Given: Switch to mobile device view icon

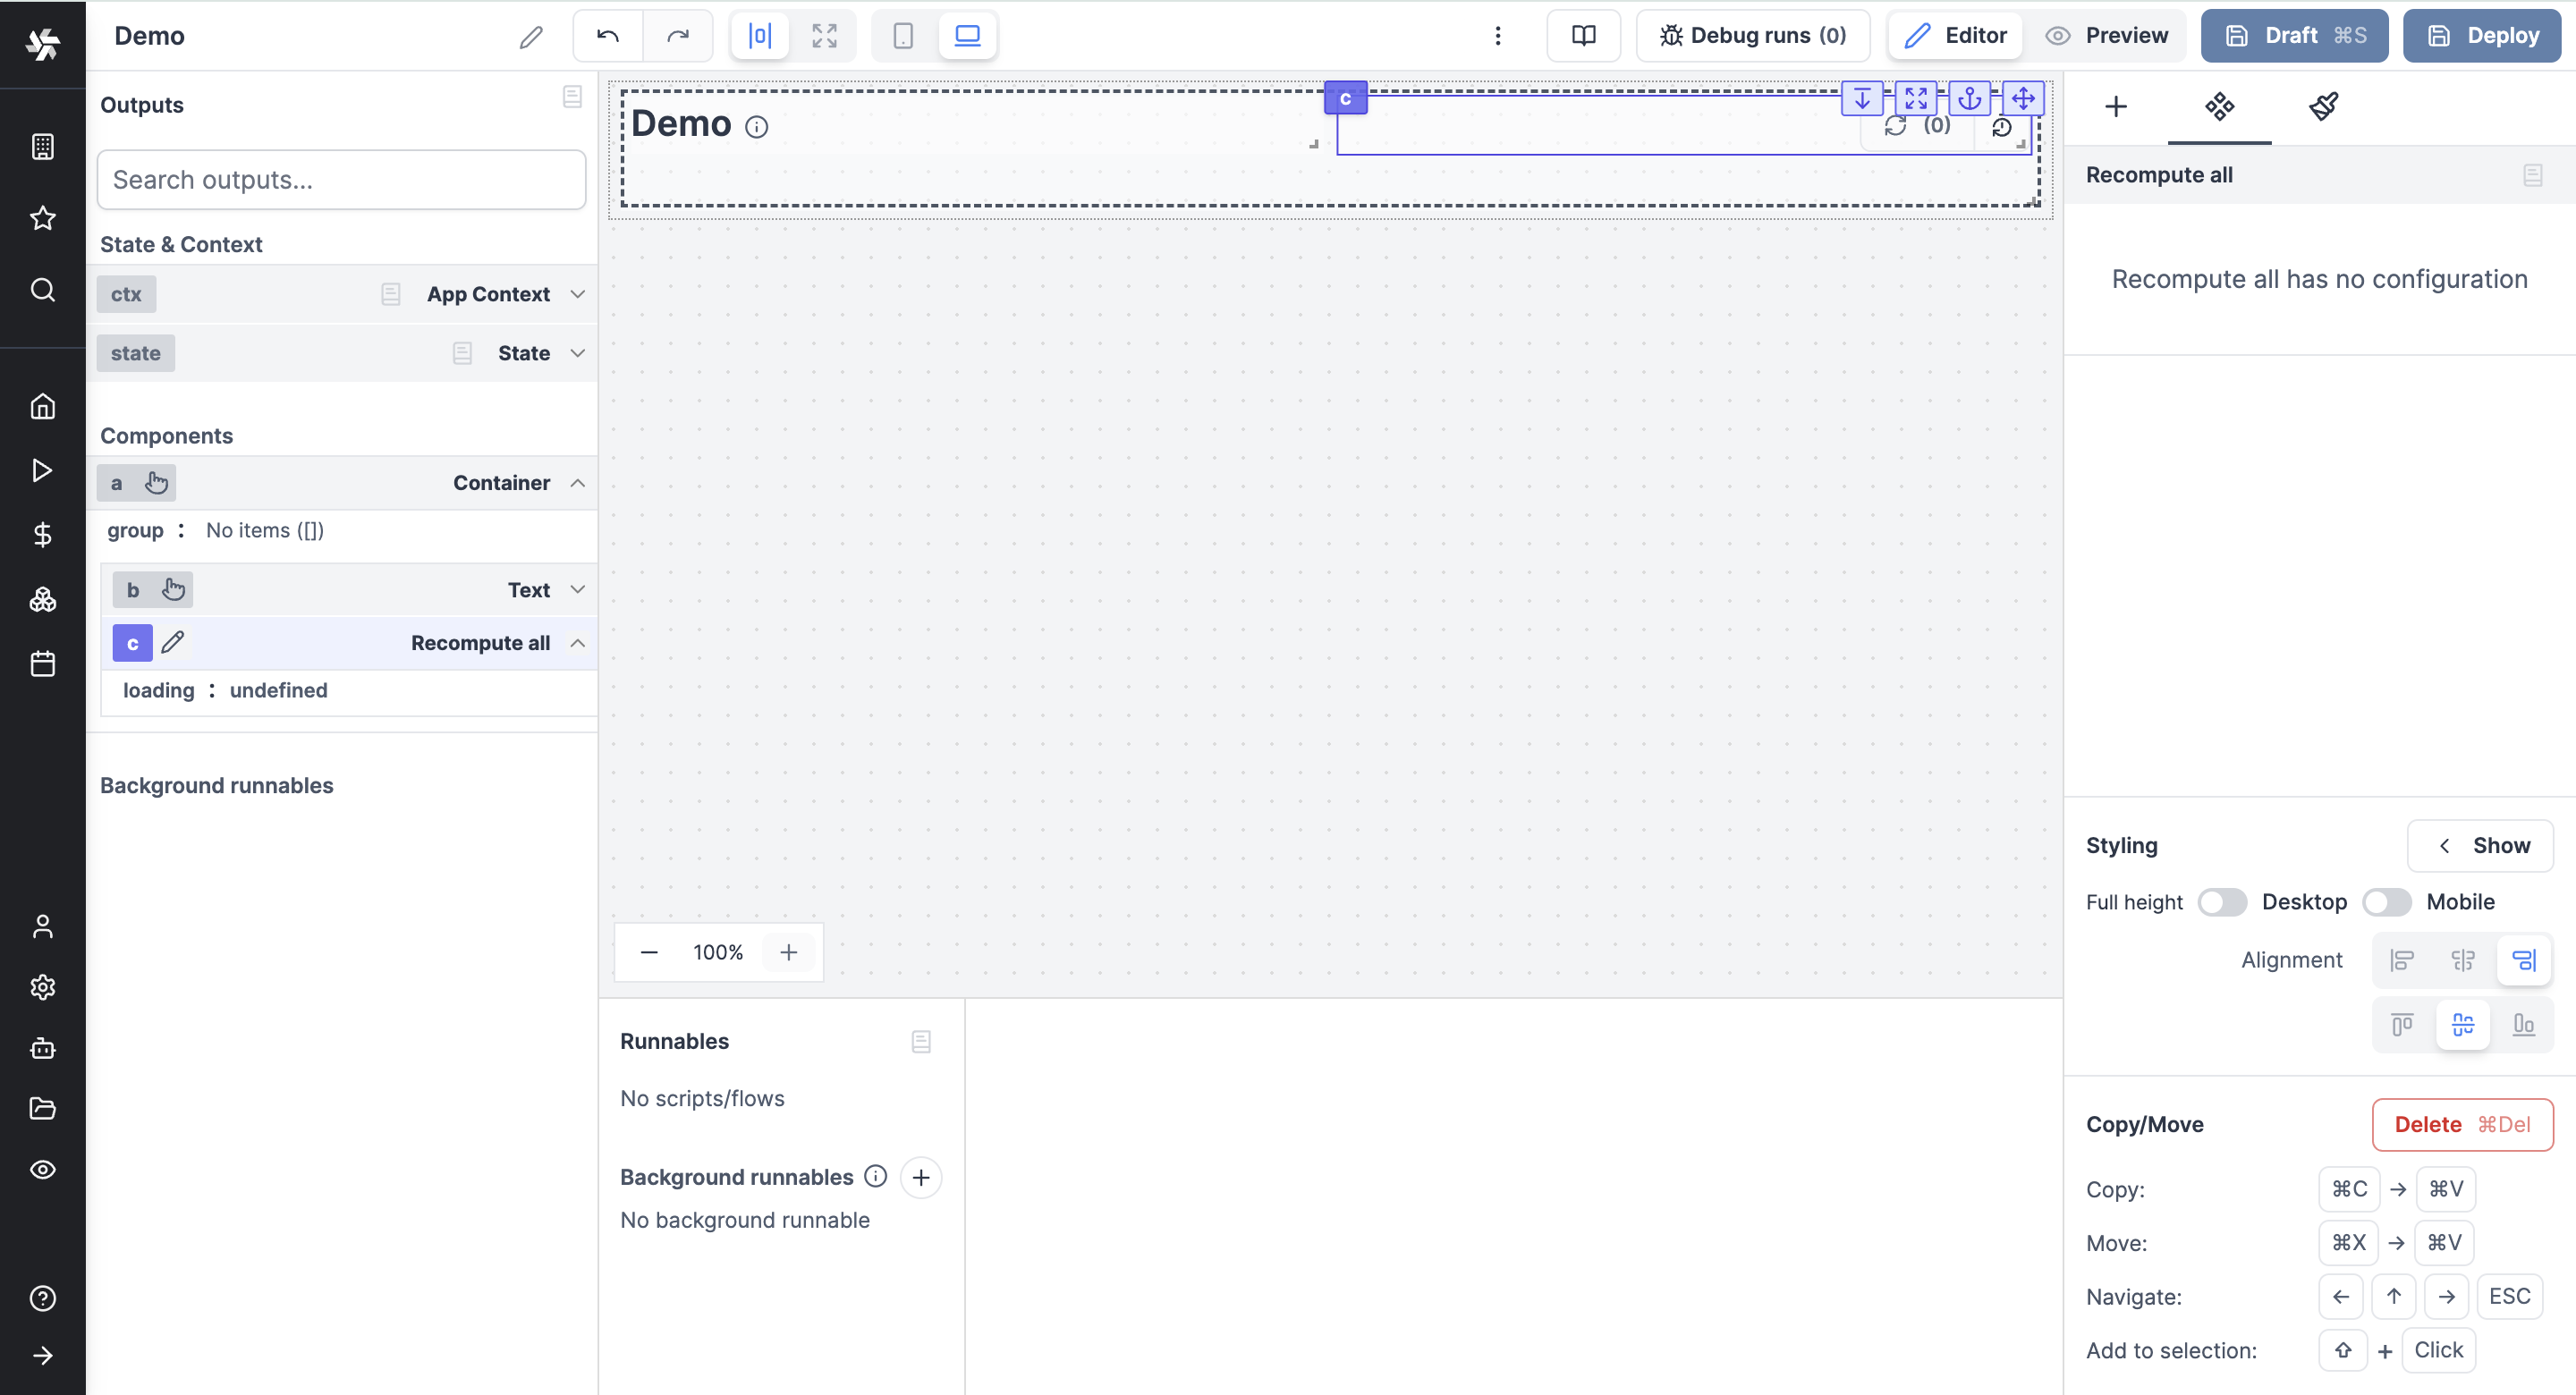Looking at the screenshot, I should click(x=903, y=36).
